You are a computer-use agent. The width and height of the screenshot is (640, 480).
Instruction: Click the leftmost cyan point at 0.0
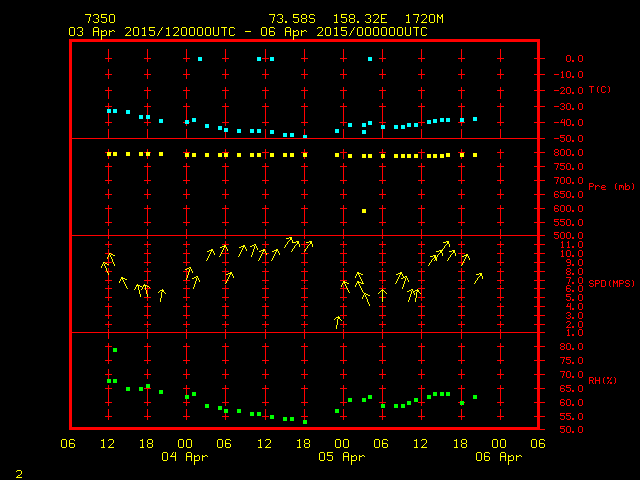coord(200,59)
